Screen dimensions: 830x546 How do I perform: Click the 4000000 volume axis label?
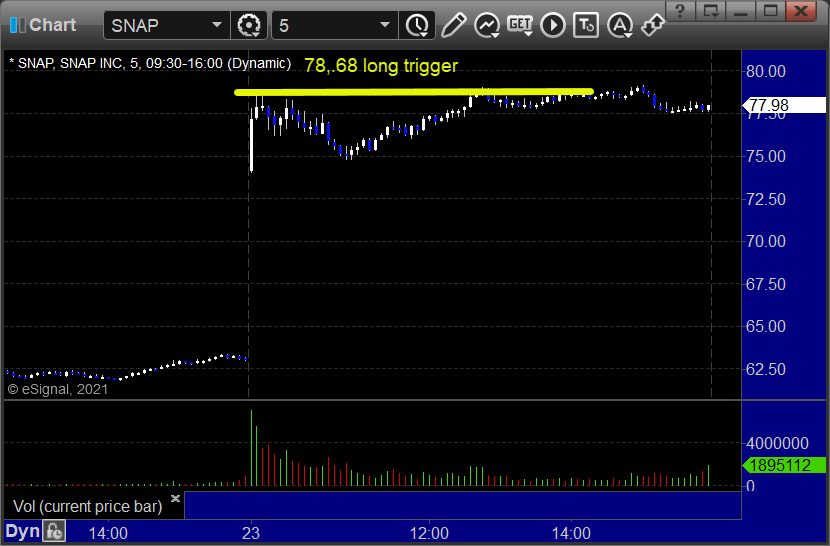[777, 443]
